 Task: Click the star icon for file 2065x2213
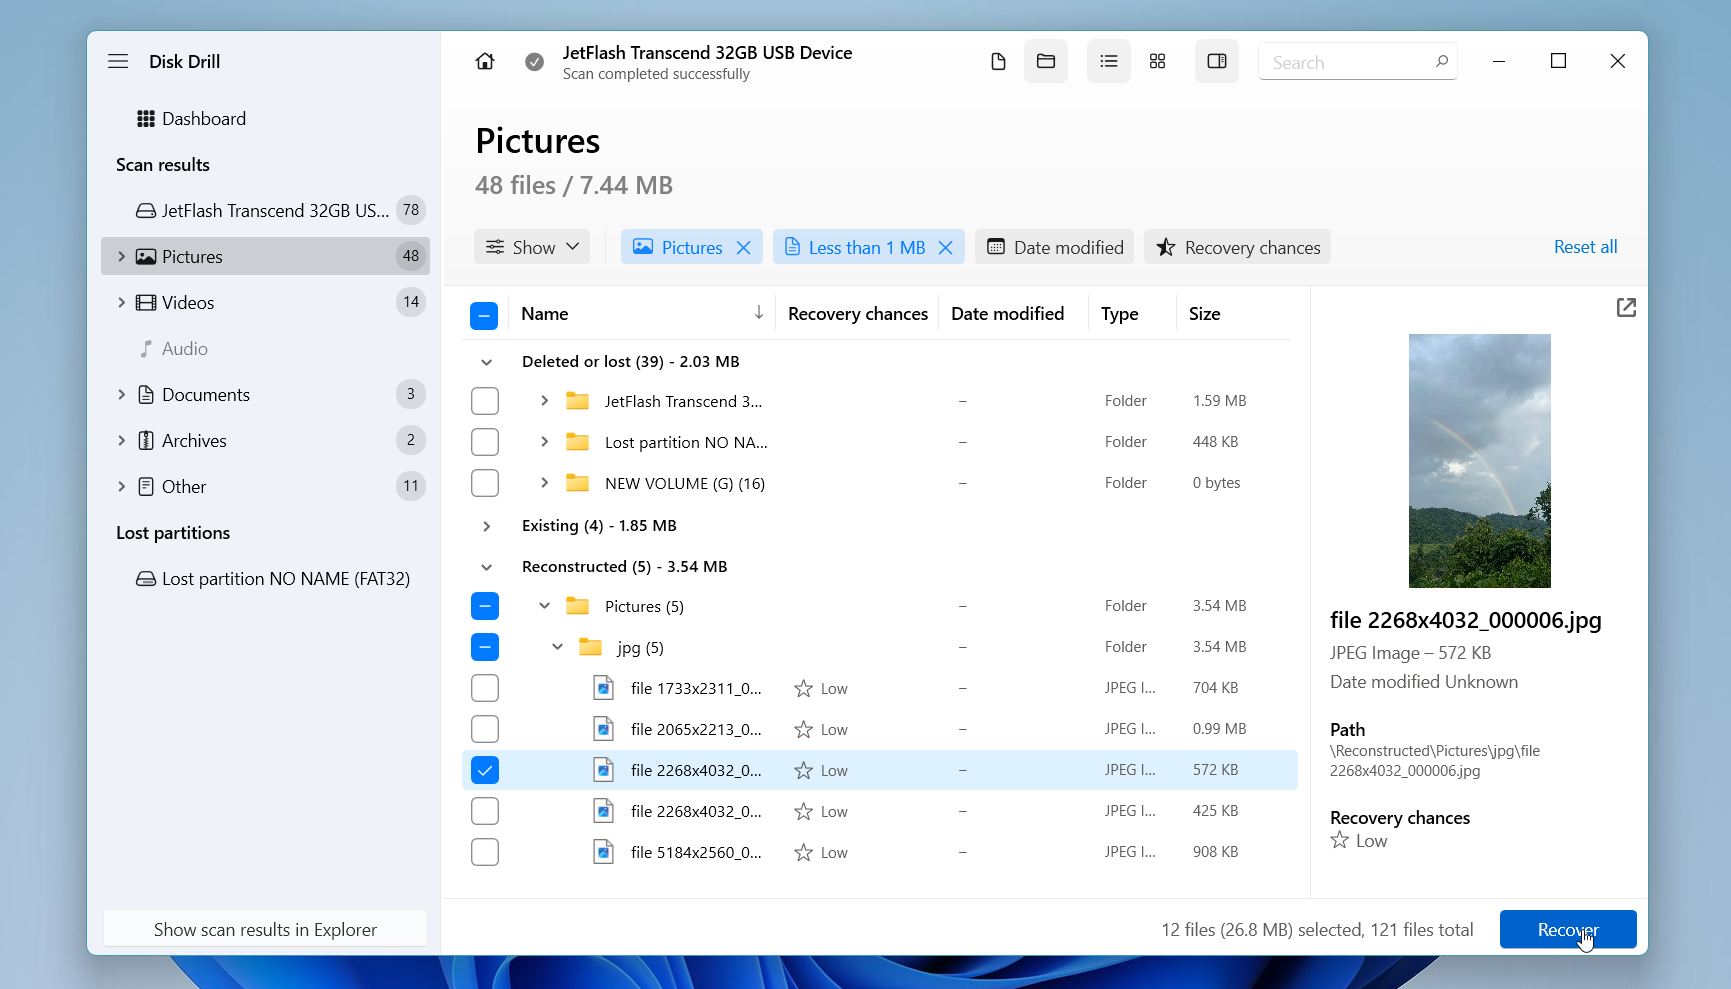point(803,729)
